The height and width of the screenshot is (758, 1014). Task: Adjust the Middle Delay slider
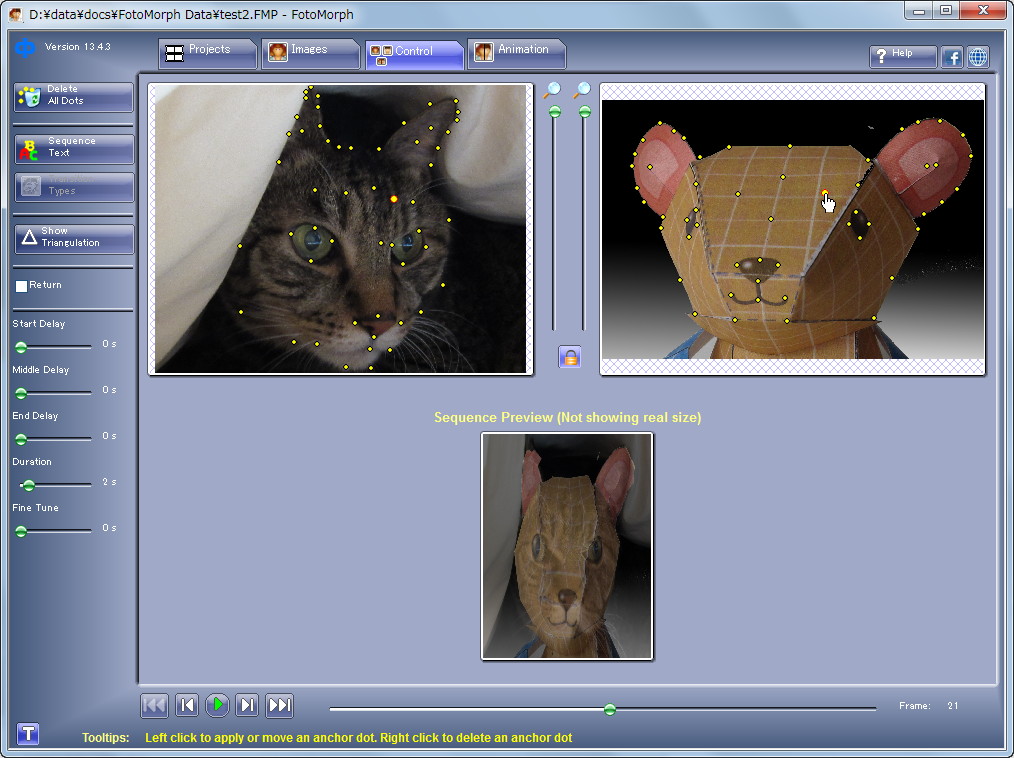click(x=21, y=393)
